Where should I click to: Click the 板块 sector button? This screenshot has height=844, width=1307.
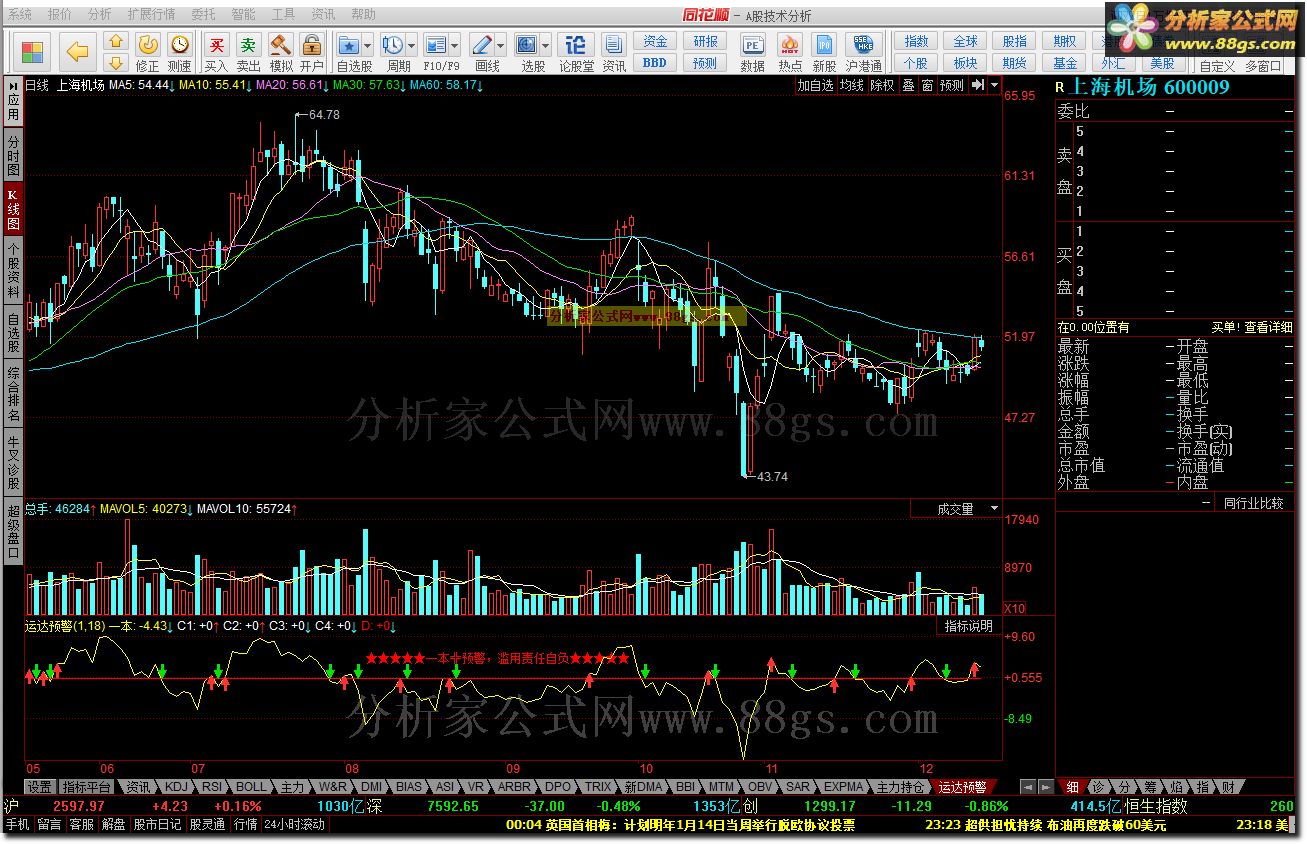click(965, 63)
